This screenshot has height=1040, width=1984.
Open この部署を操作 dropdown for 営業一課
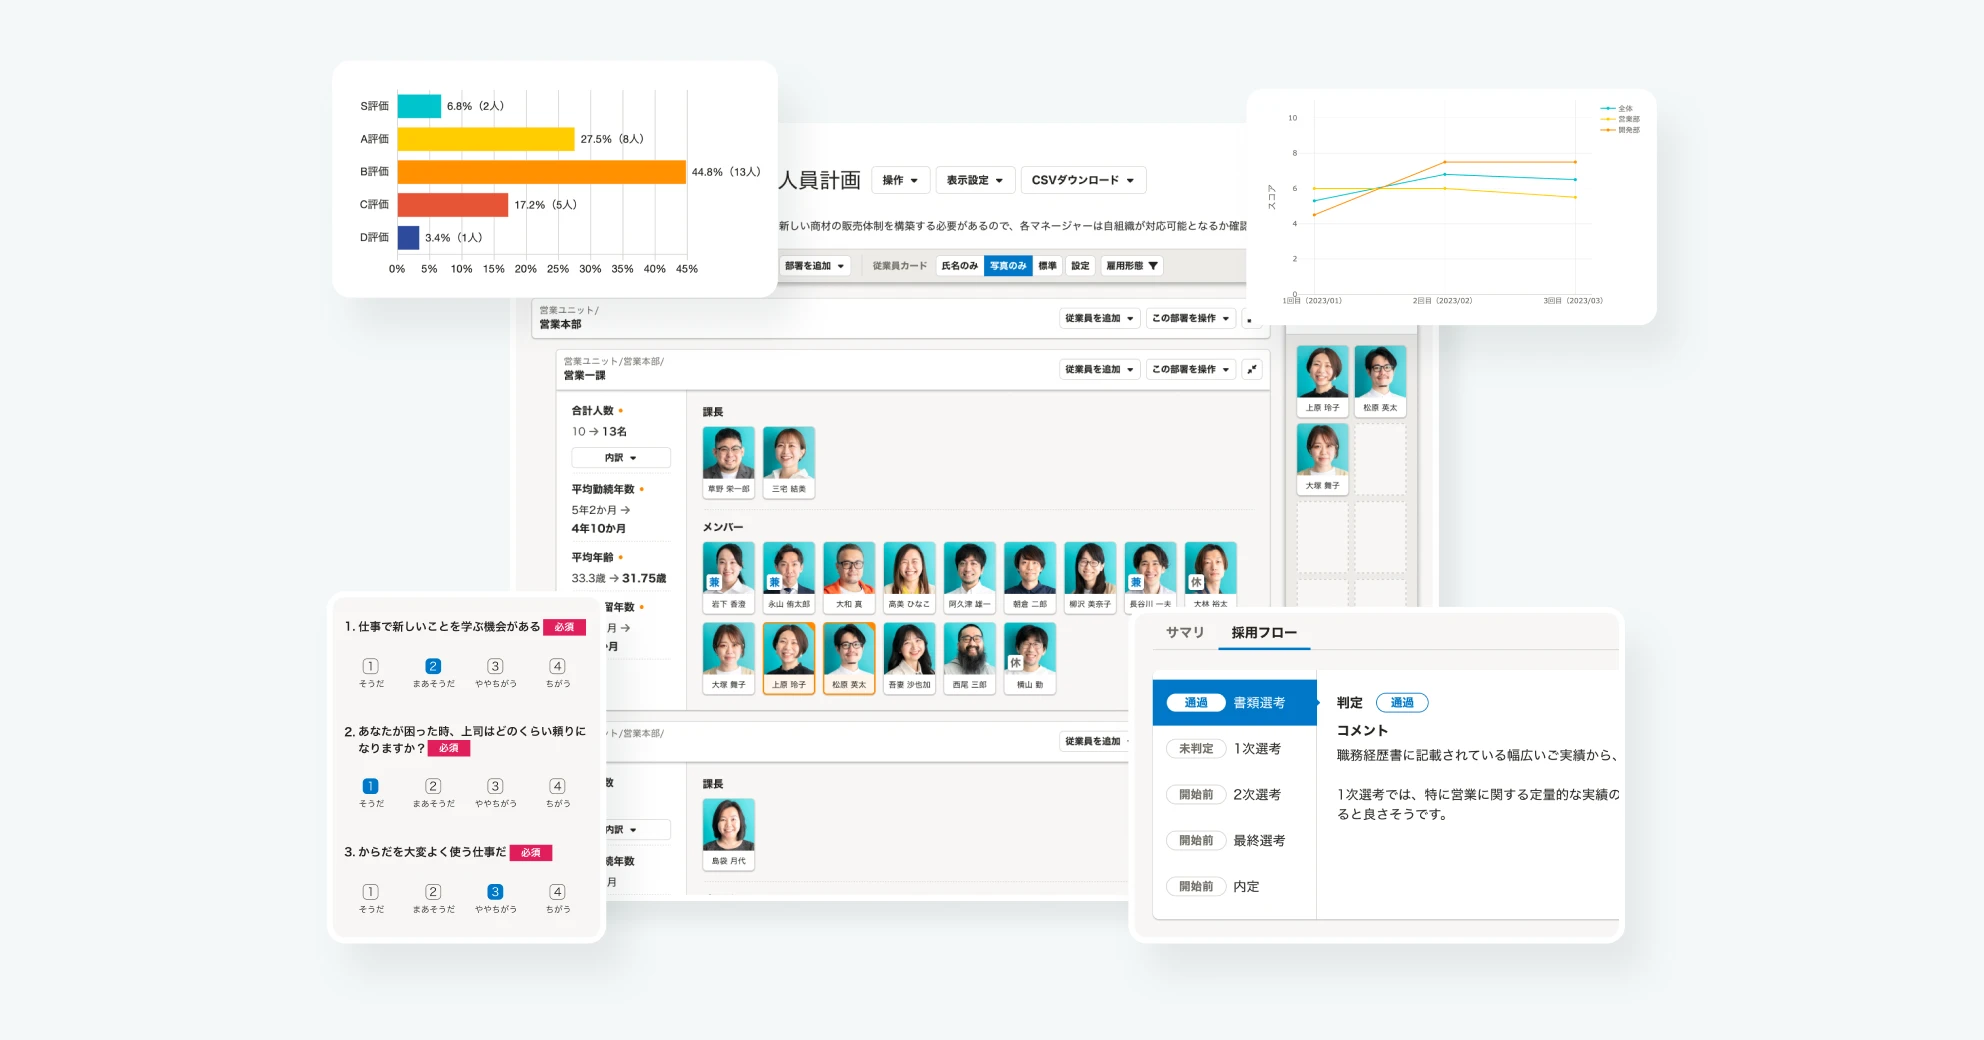pos(1191,369)
